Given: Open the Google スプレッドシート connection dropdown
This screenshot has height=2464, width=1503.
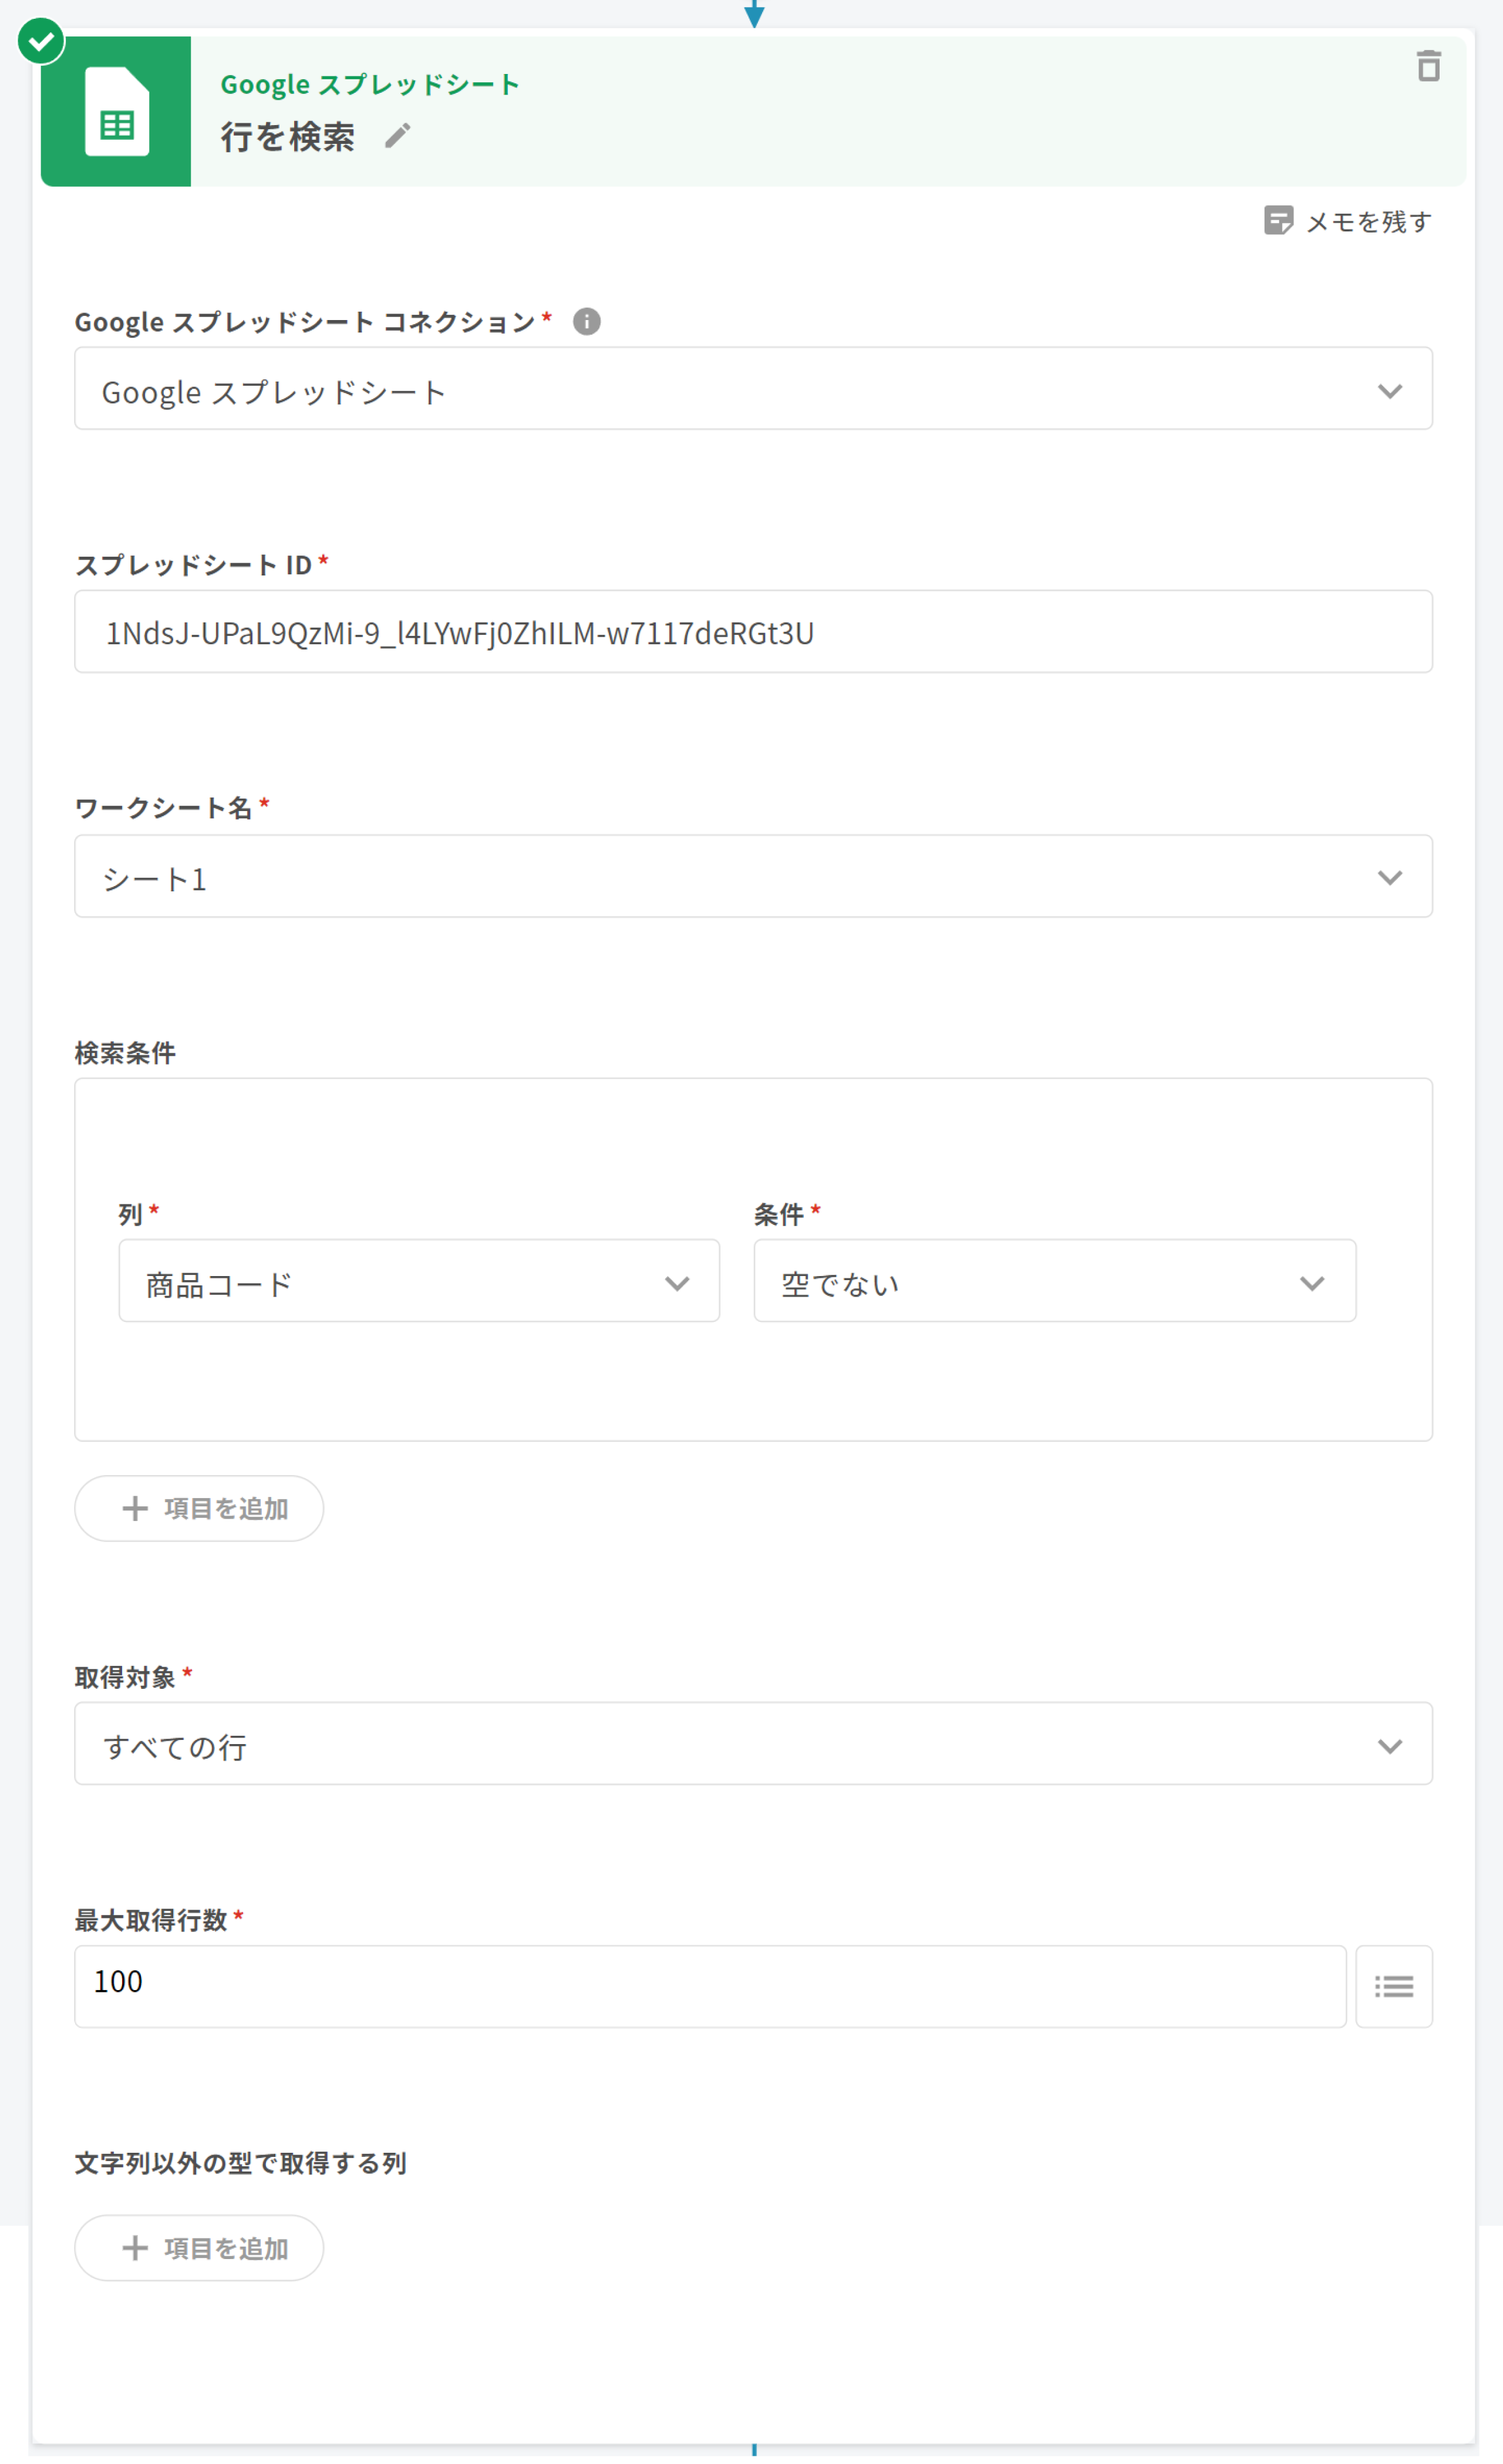Looking at the screenshot, I should (752, 389).
